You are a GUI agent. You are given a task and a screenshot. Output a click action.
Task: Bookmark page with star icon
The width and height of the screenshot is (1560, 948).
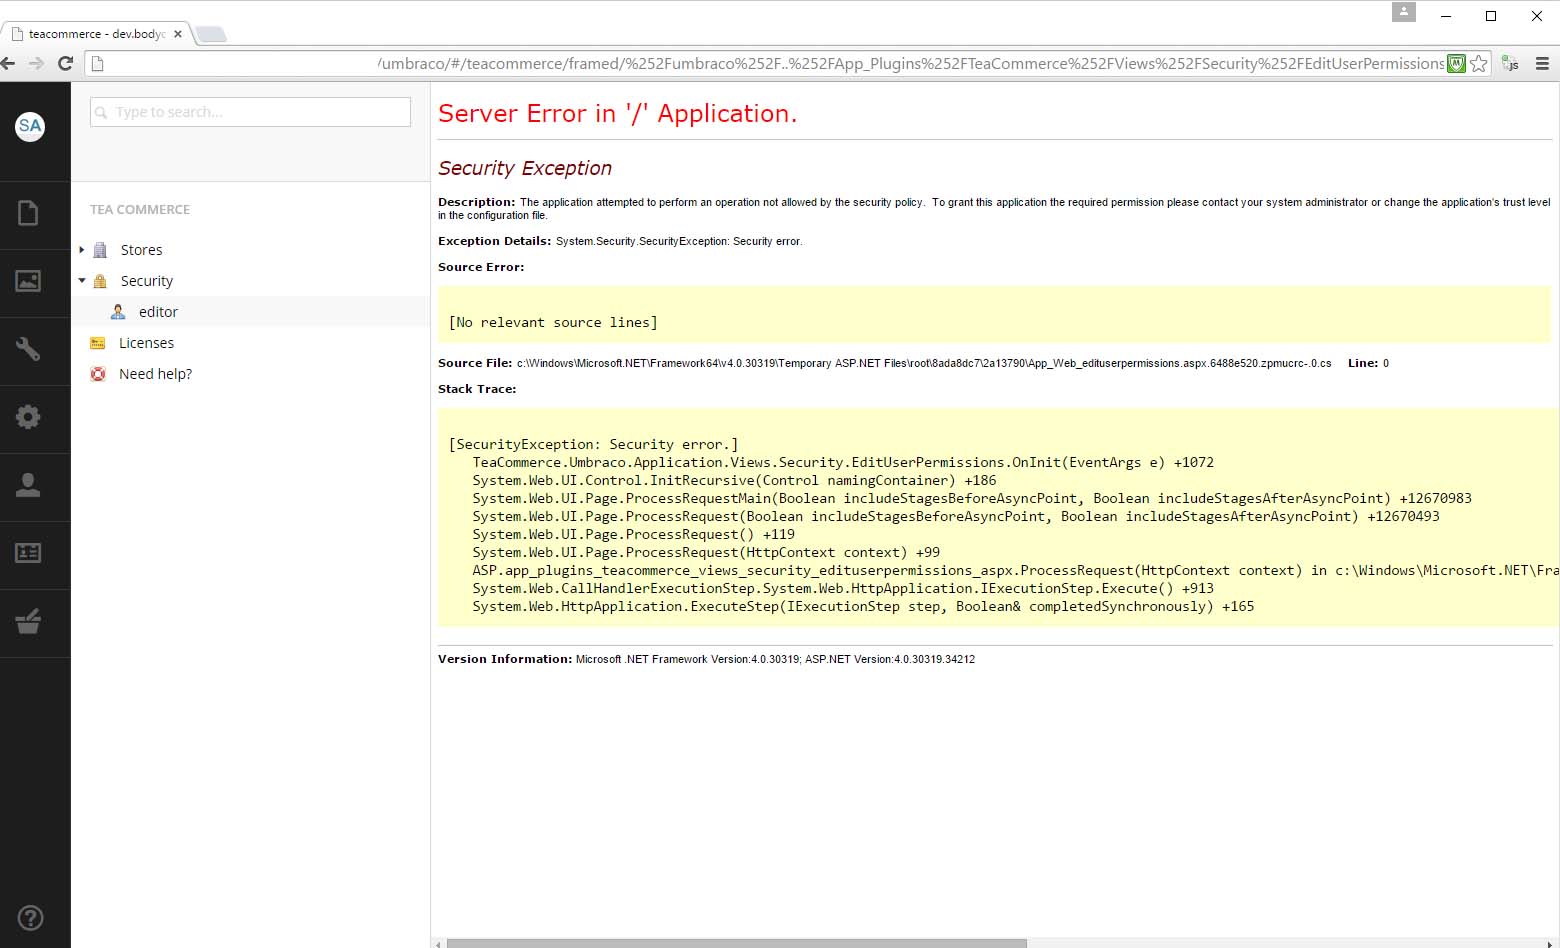point(1479,63)
